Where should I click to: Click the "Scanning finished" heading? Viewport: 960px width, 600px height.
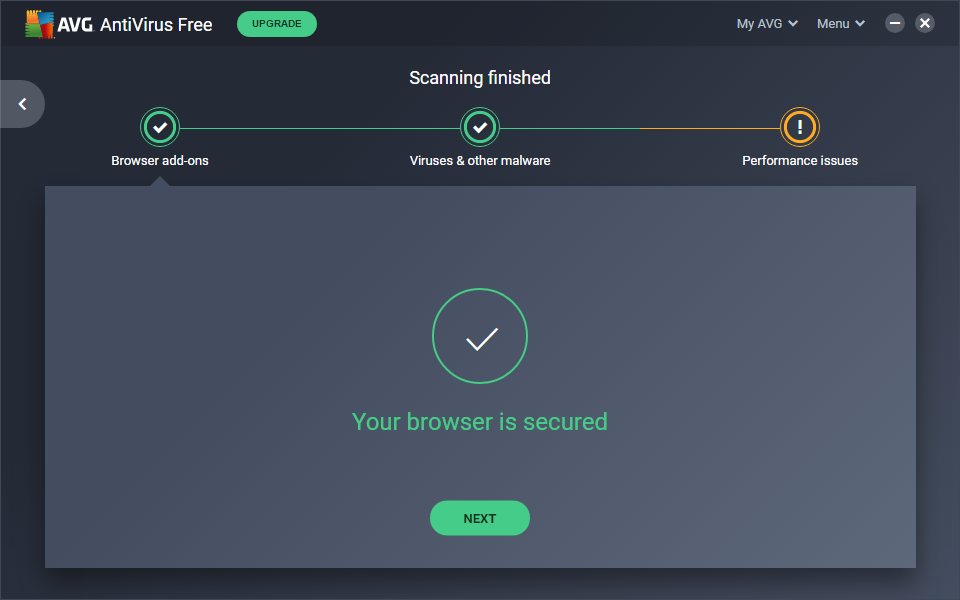pos(480,78)
